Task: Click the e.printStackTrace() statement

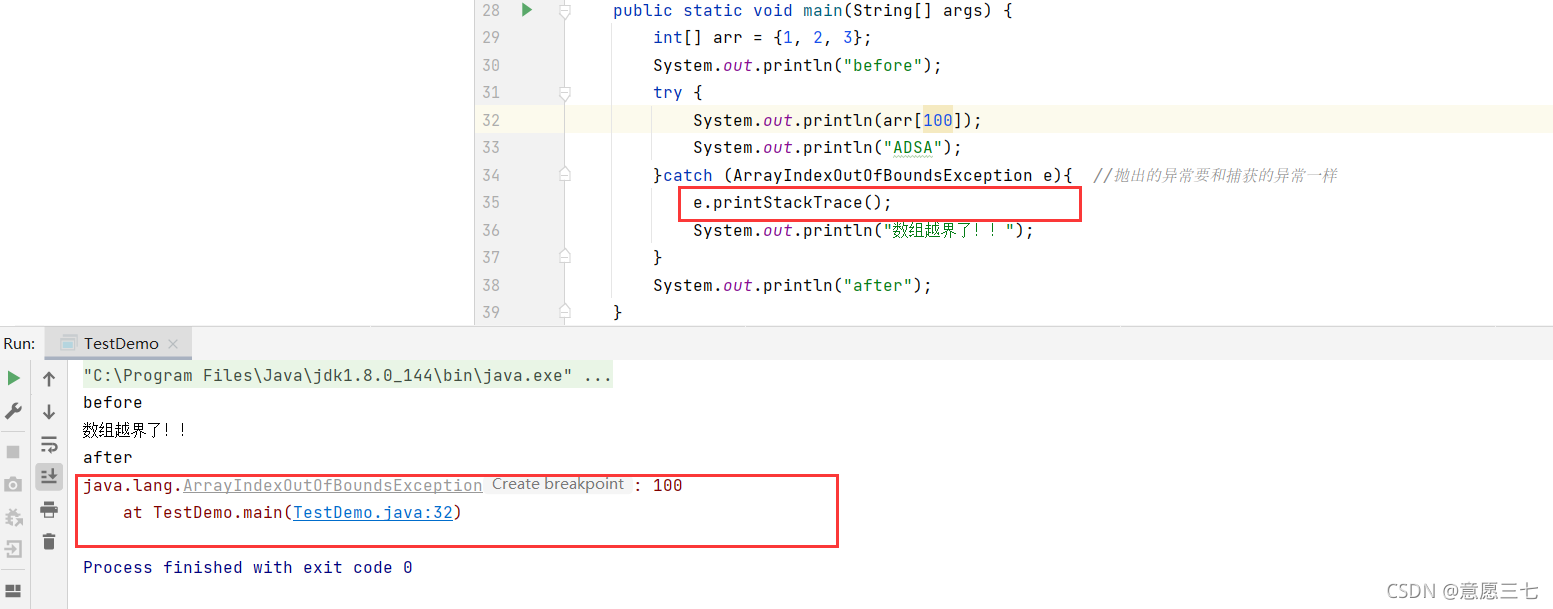Action: [x=792, y=203]
